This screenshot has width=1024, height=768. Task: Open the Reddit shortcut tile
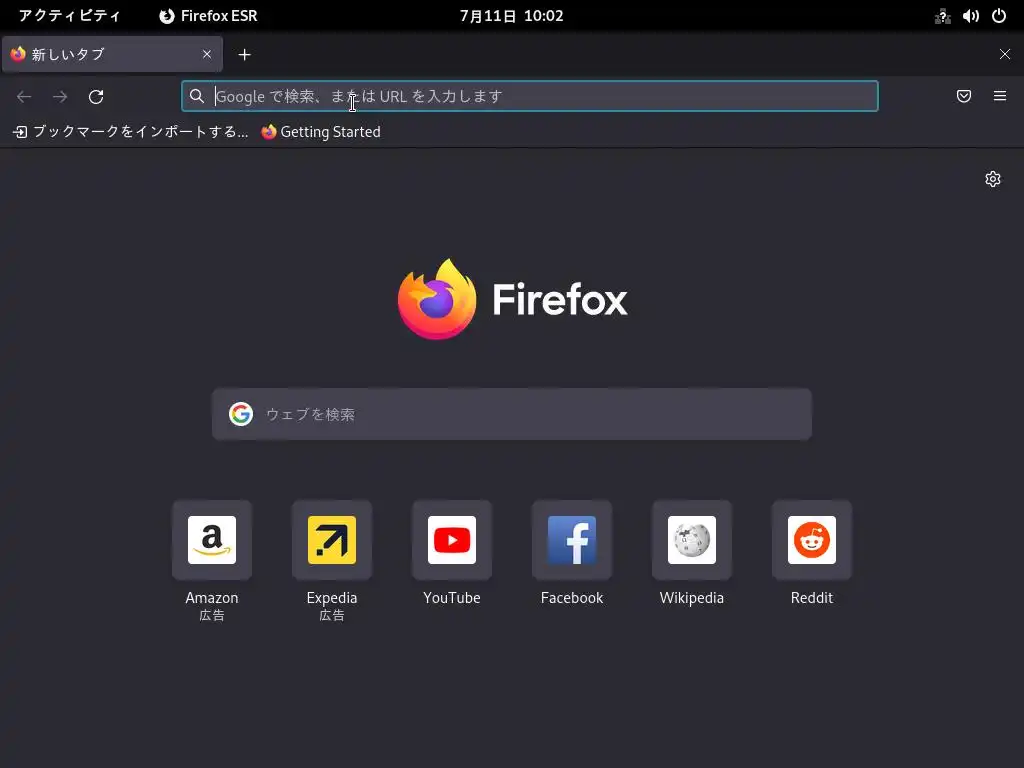coord(812,540)
